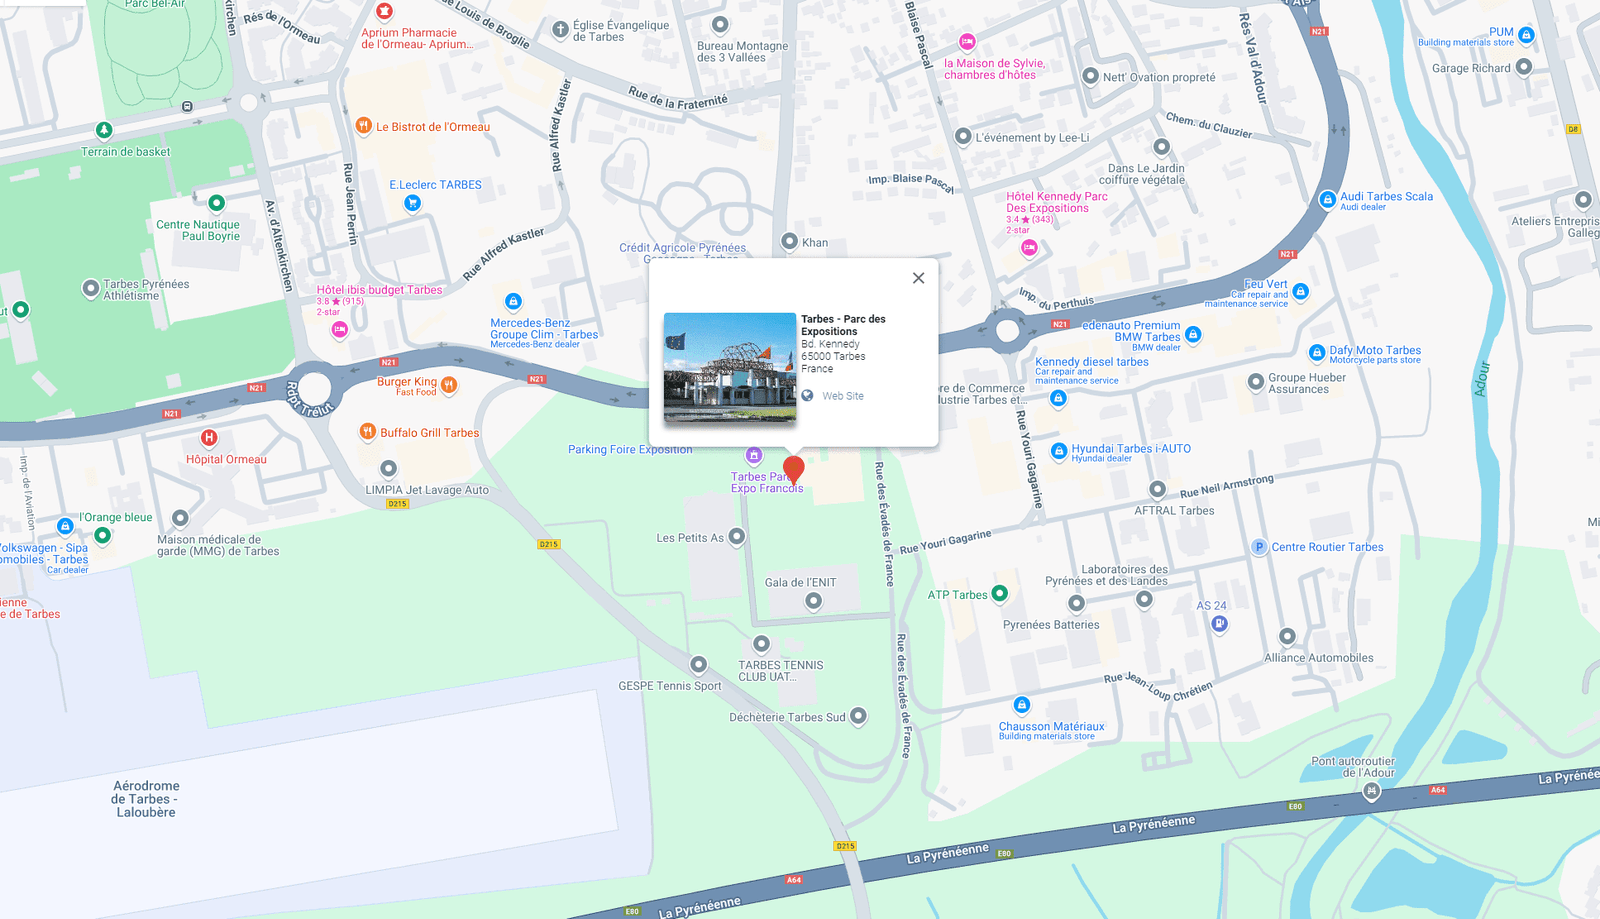Click the Rue Youri Gagarine street label
Screen dimensions: 1600x919
[945, 542]
